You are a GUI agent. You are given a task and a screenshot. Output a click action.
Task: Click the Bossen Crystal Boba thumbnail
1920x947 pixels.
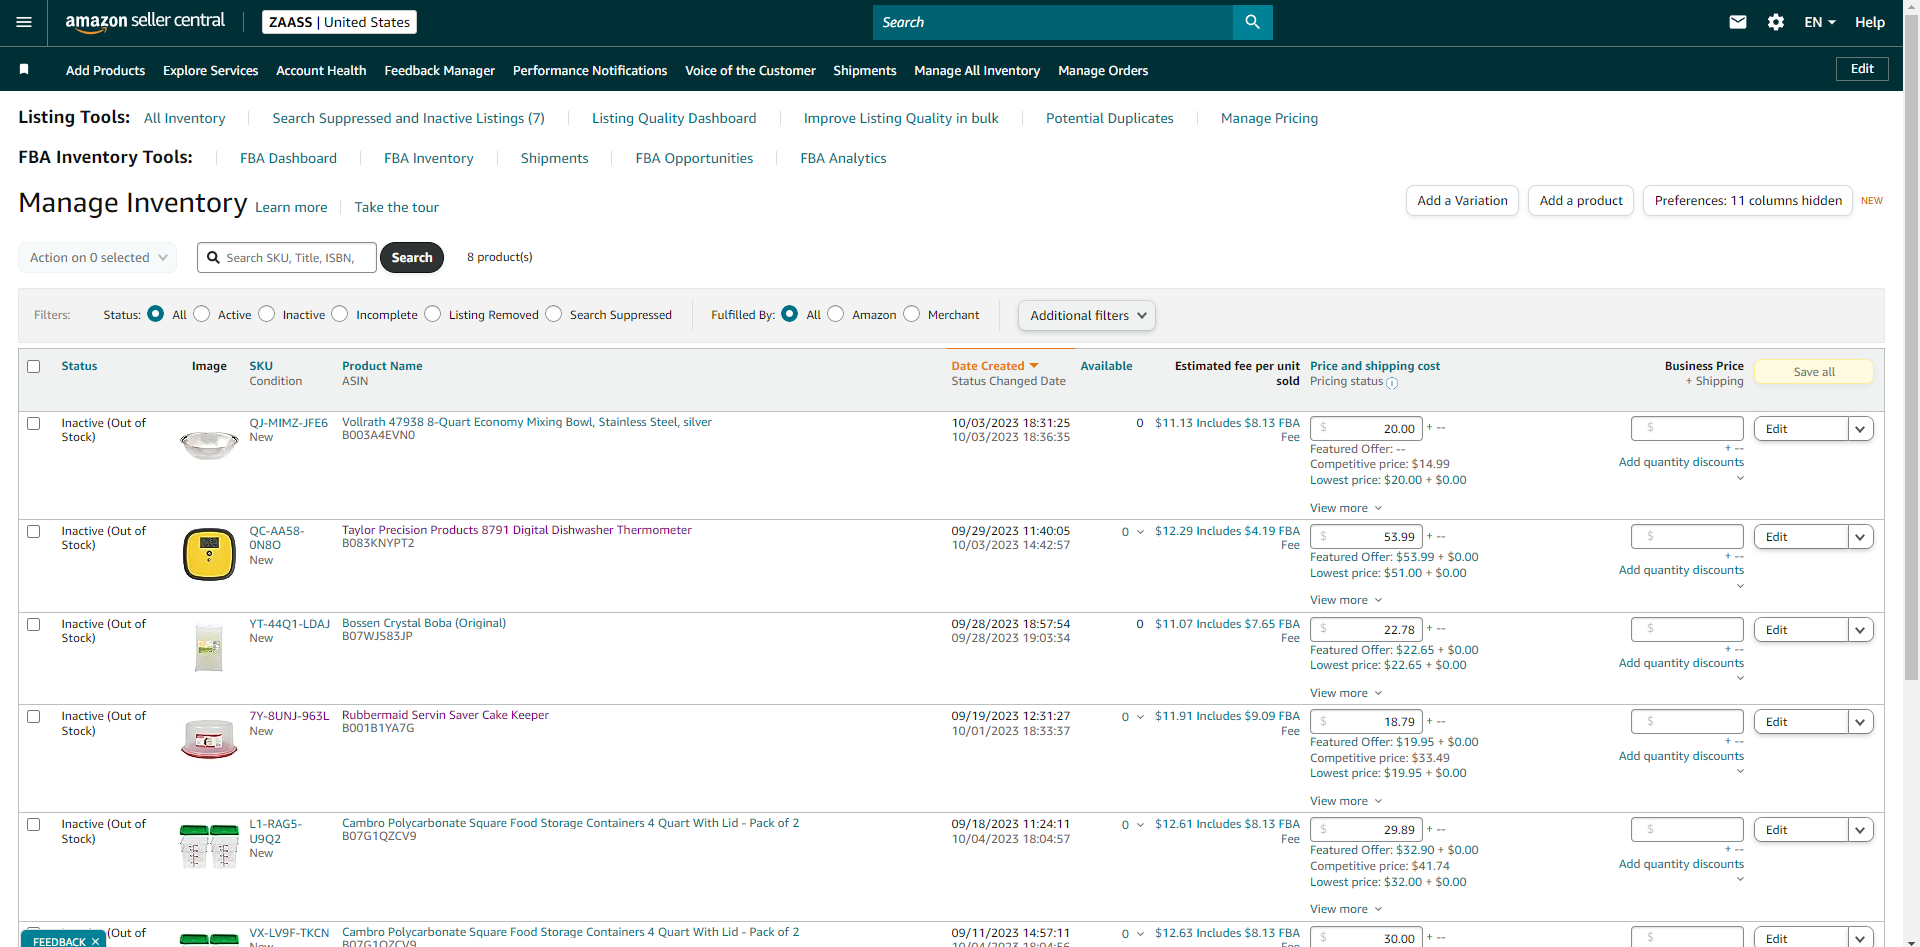pos(209,647)
